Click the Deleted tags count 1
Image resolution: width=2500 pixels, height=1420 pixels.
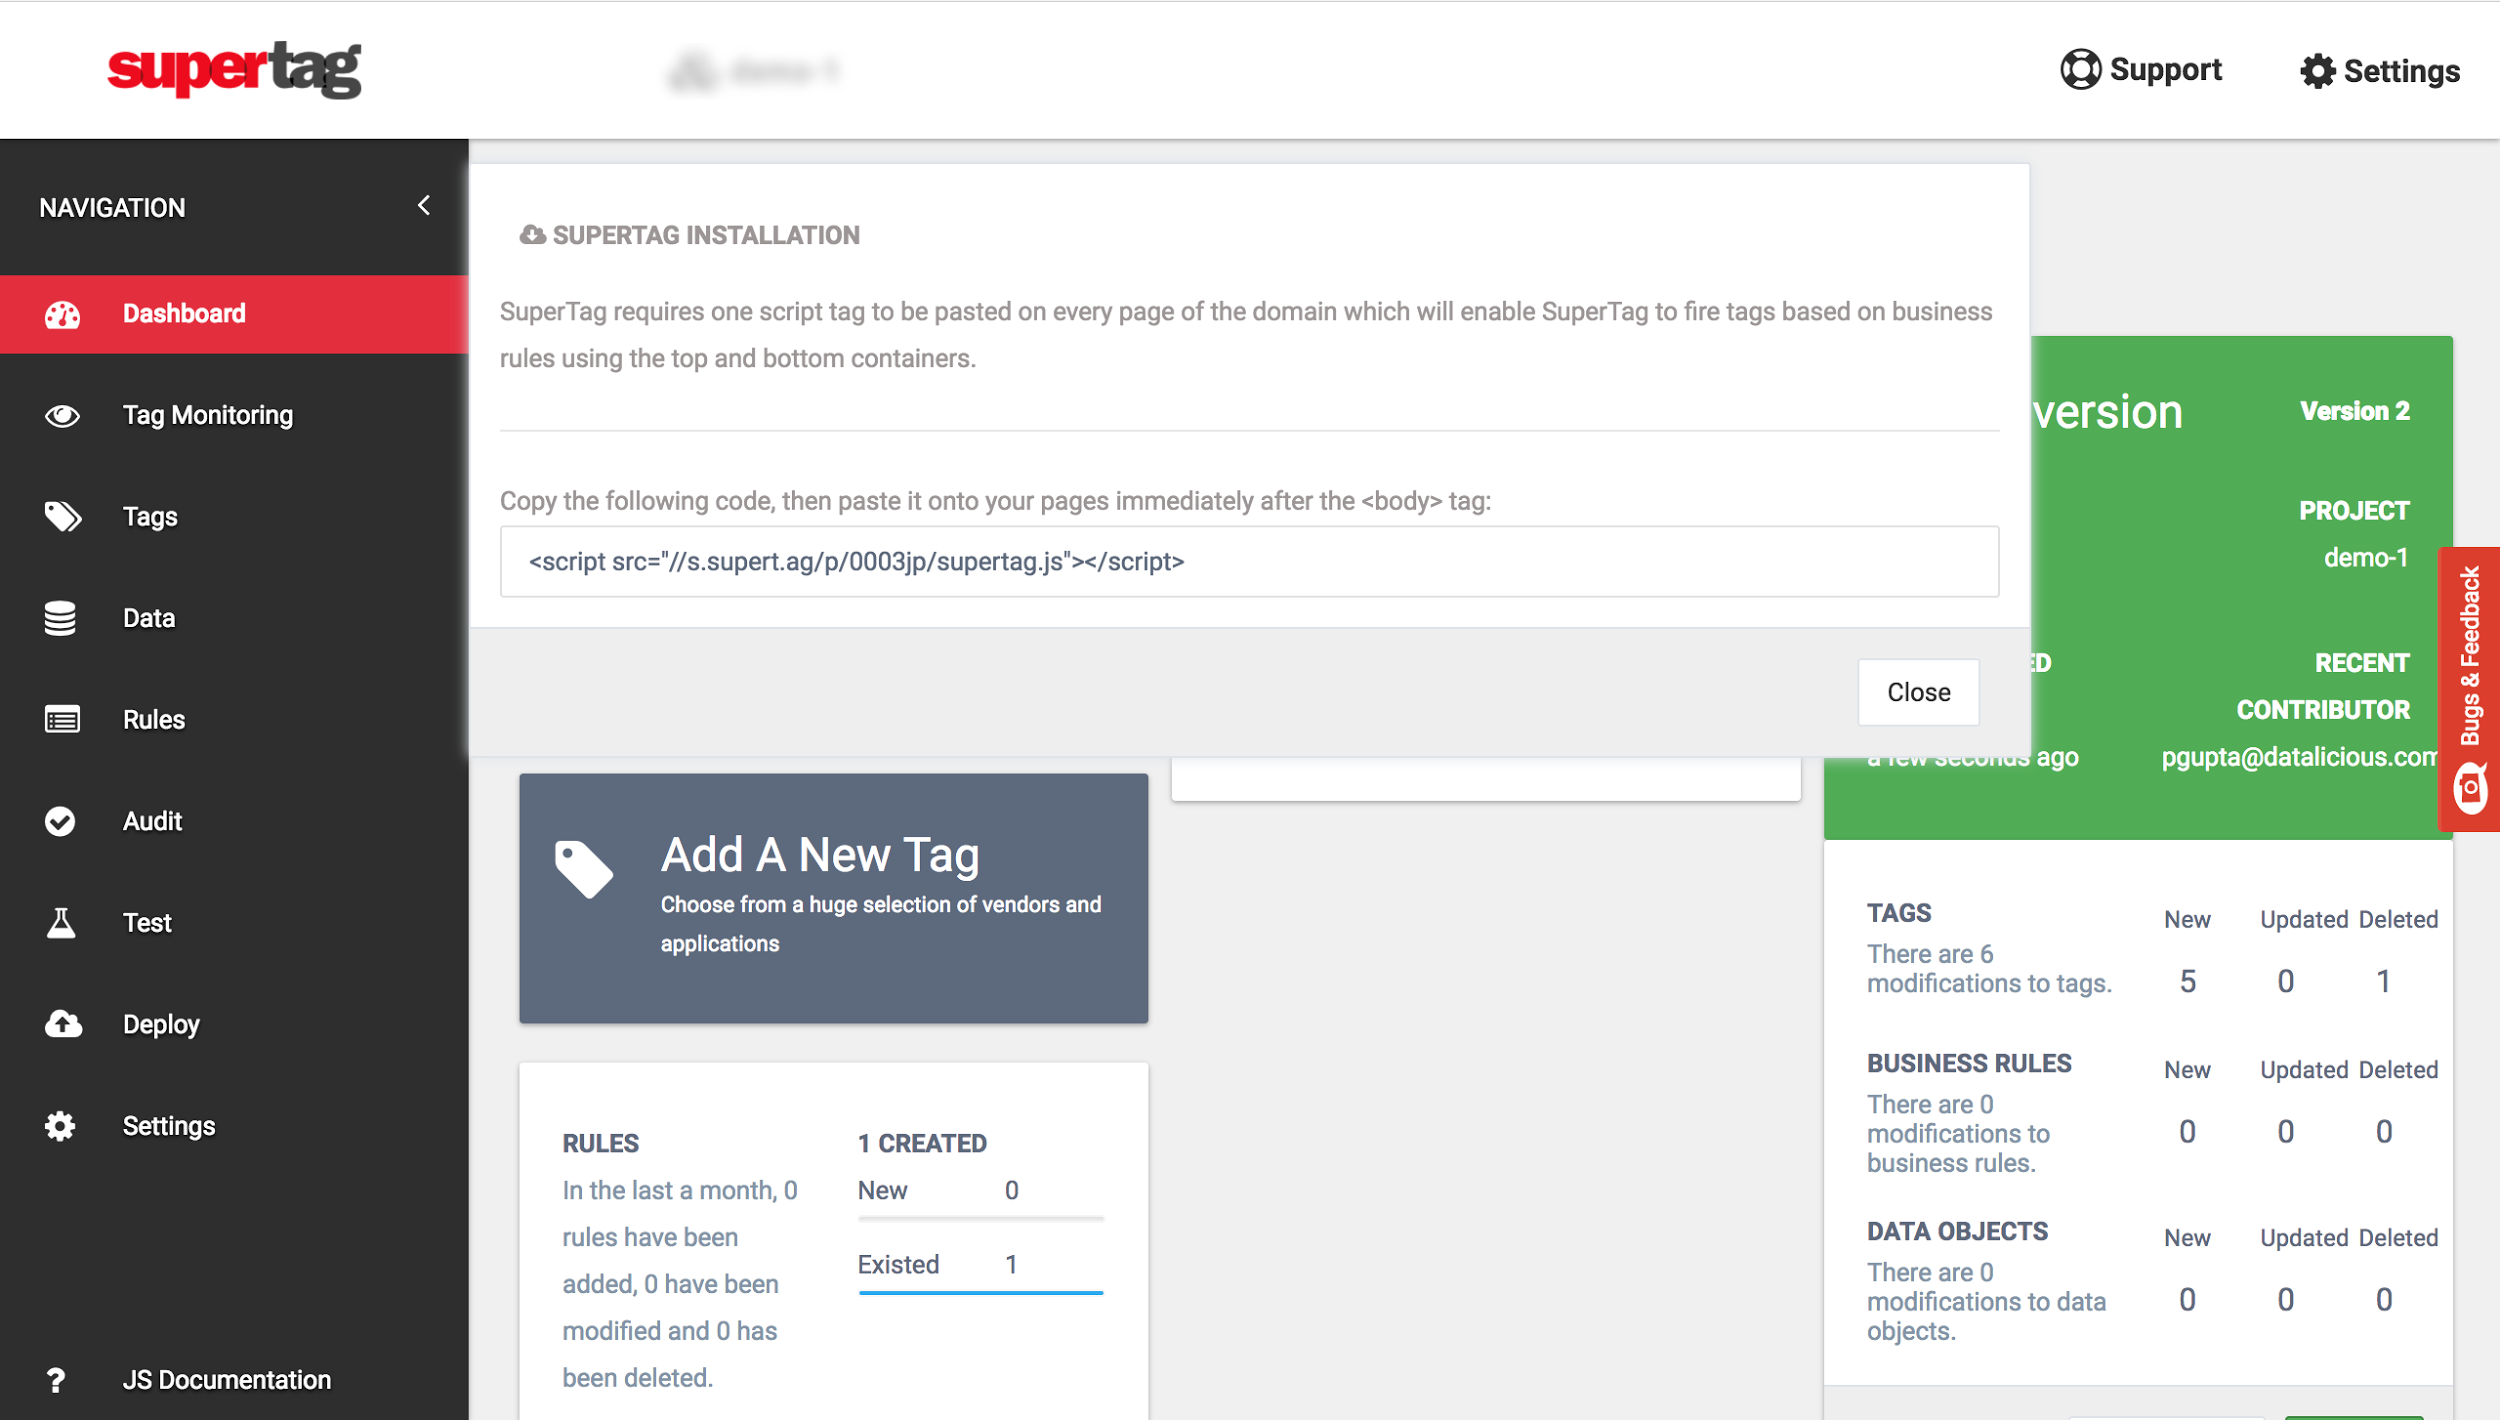tap(2383, 981)
